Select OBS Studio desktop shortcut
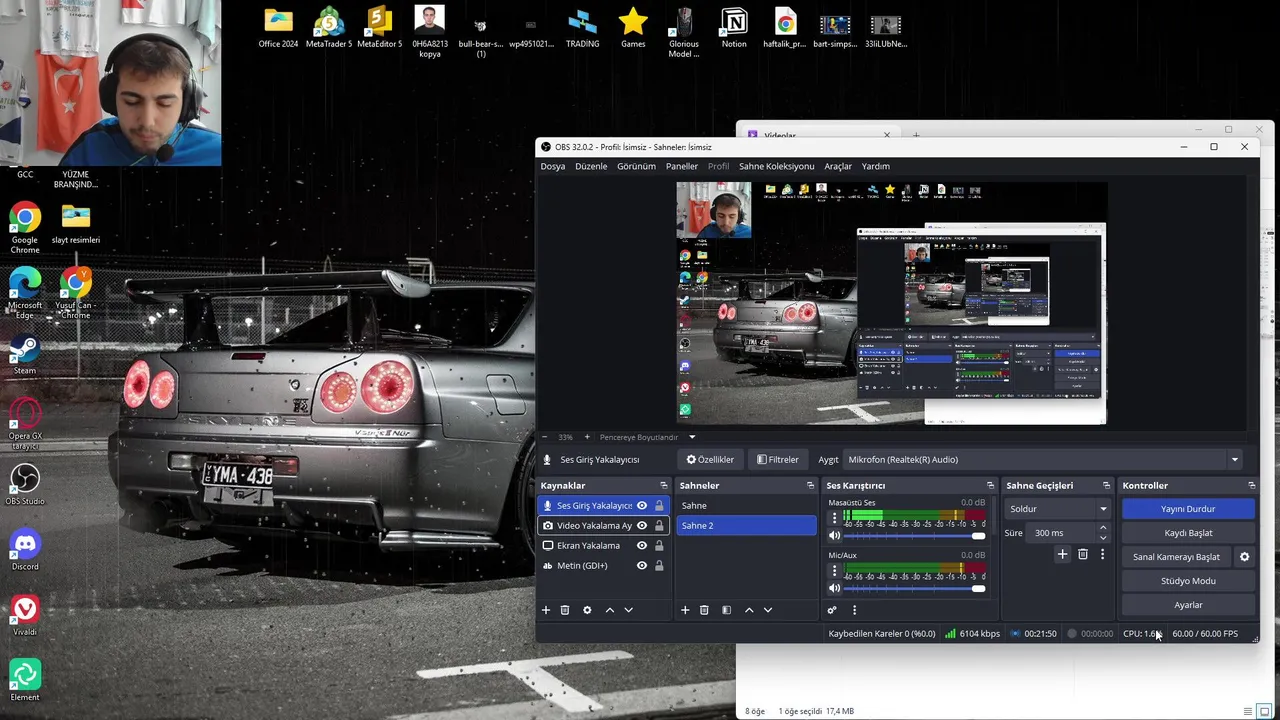 coord(25,485)
